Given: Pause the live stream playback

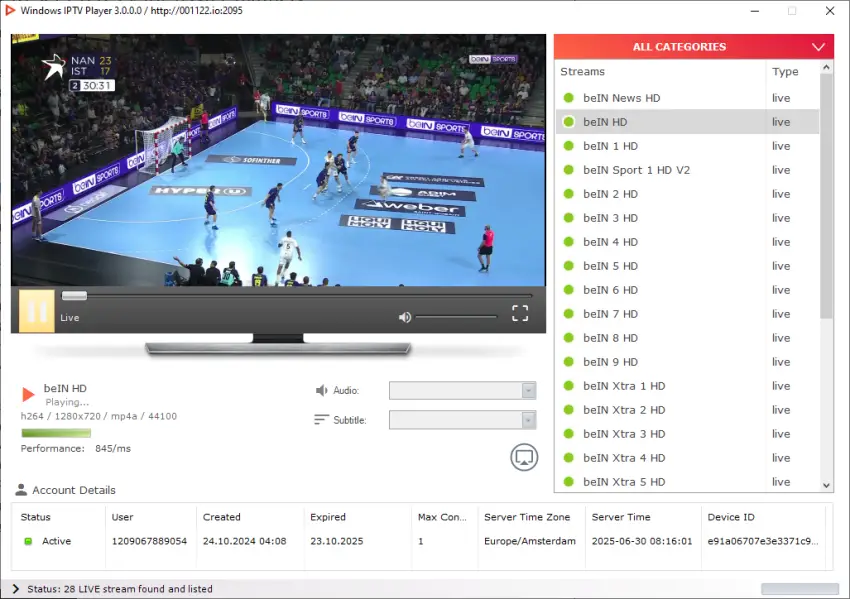Looking at the screenshot, I should click(37, 311).
